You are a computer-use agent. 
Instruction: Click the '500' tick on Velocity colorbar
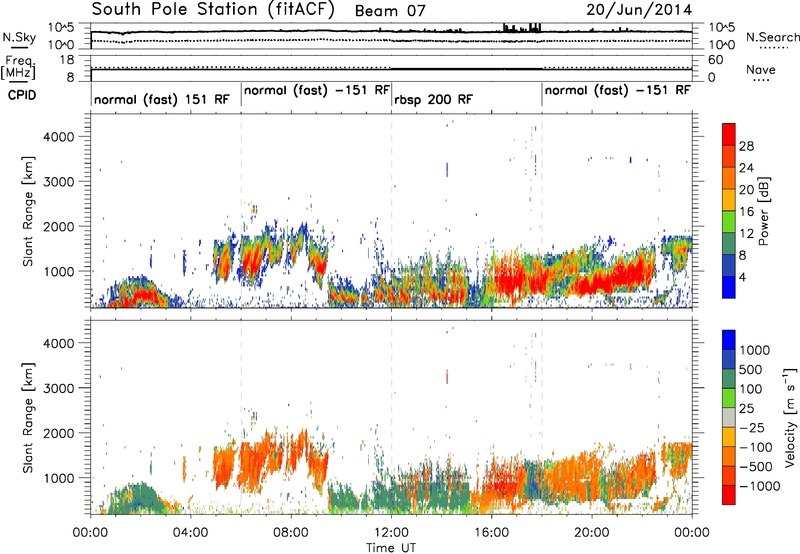tap(751, 370)
